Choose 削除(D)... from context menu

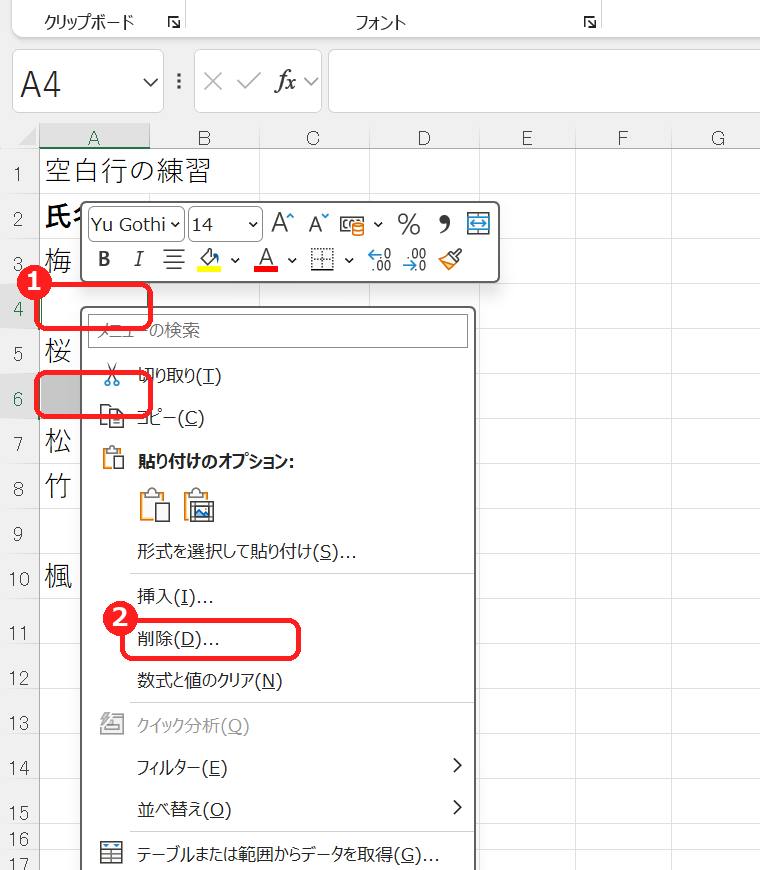click(x=178, y=639)
